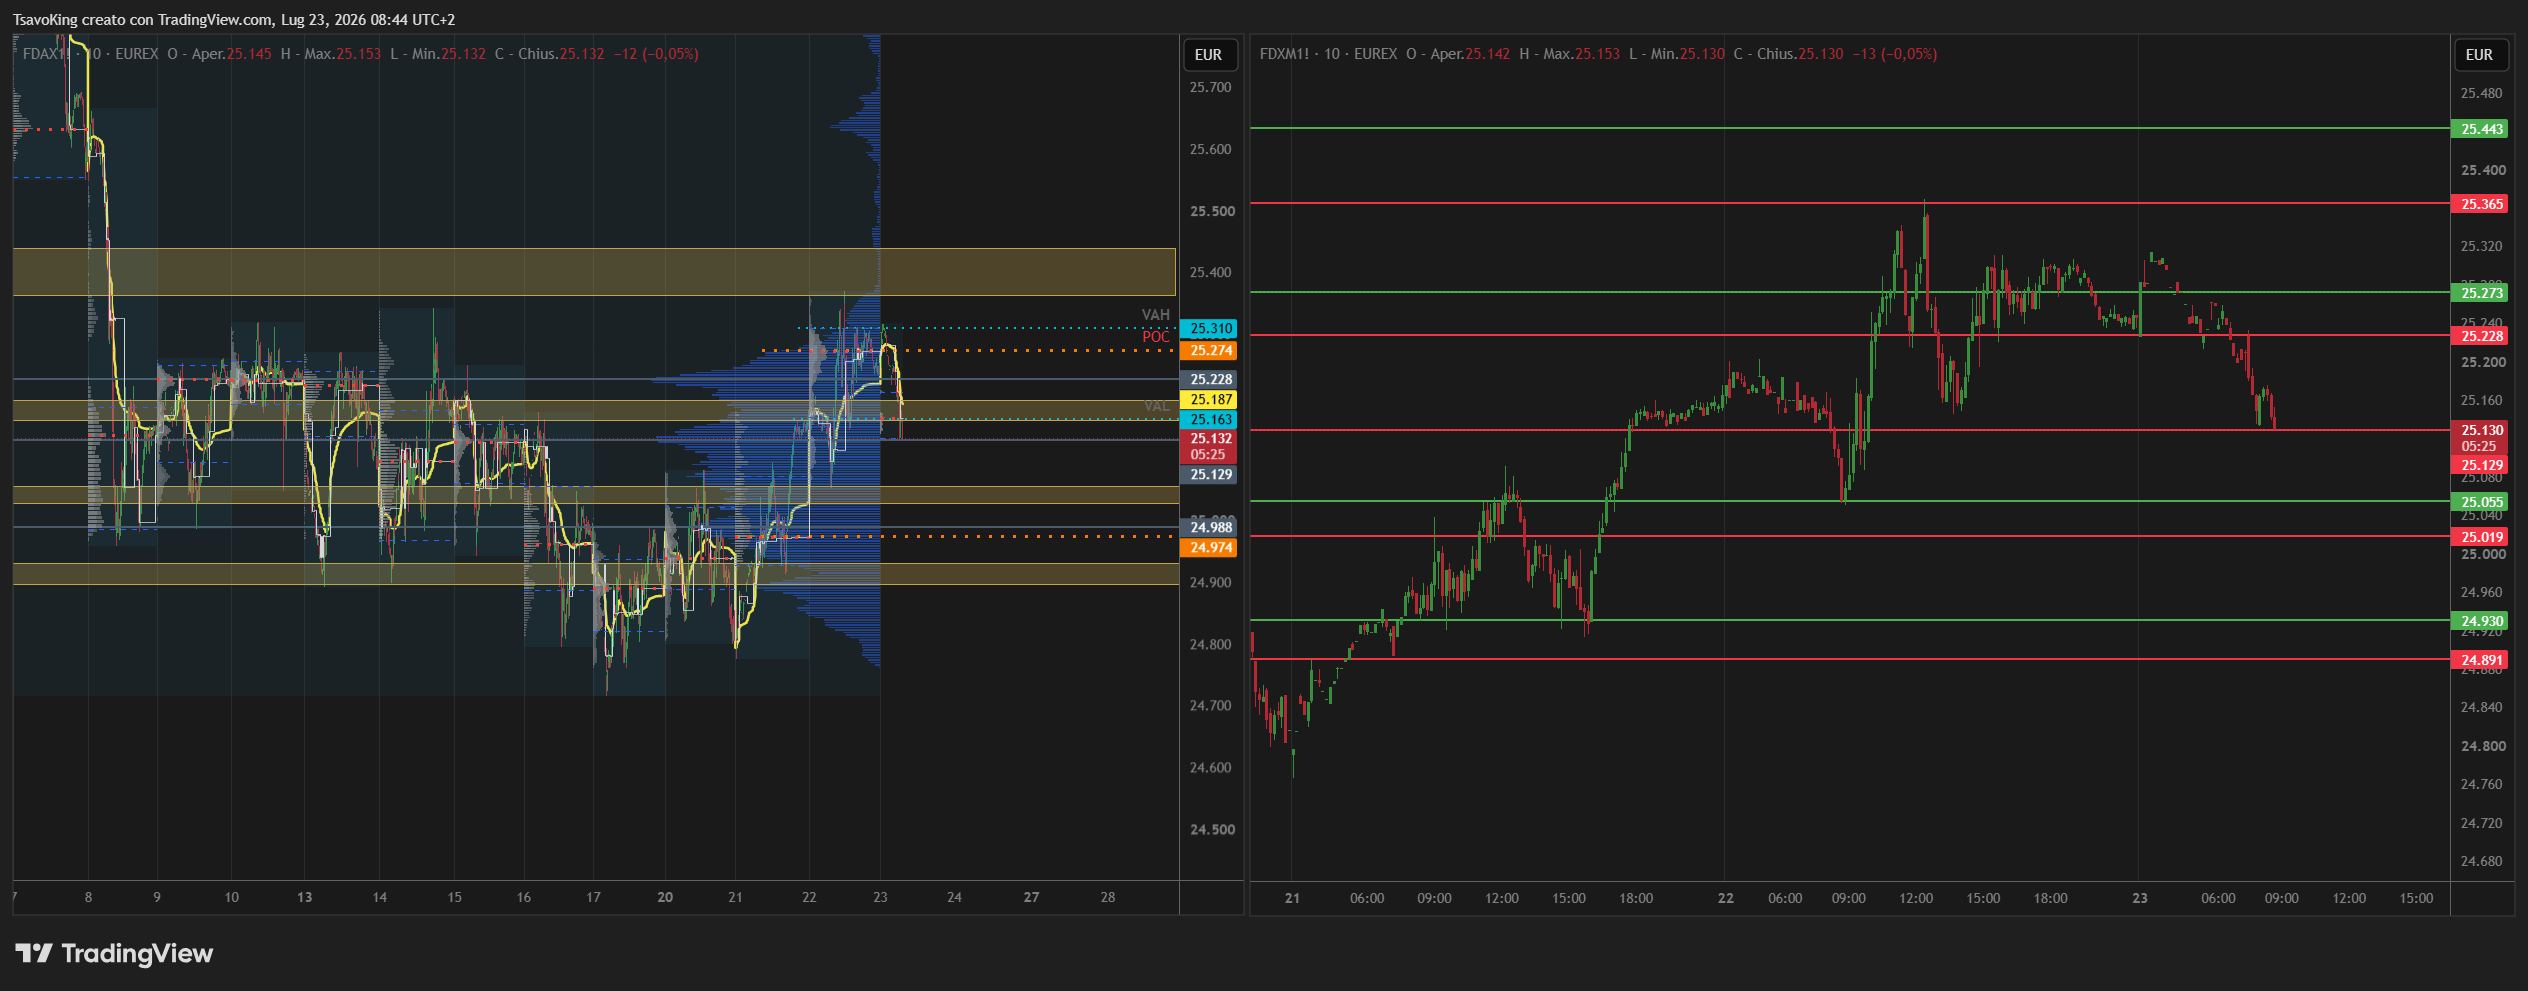Click 24.800 on the right price axis
Viewport: 2528px width, 991px height.
pyautogui.click(x=2482, y=746)
